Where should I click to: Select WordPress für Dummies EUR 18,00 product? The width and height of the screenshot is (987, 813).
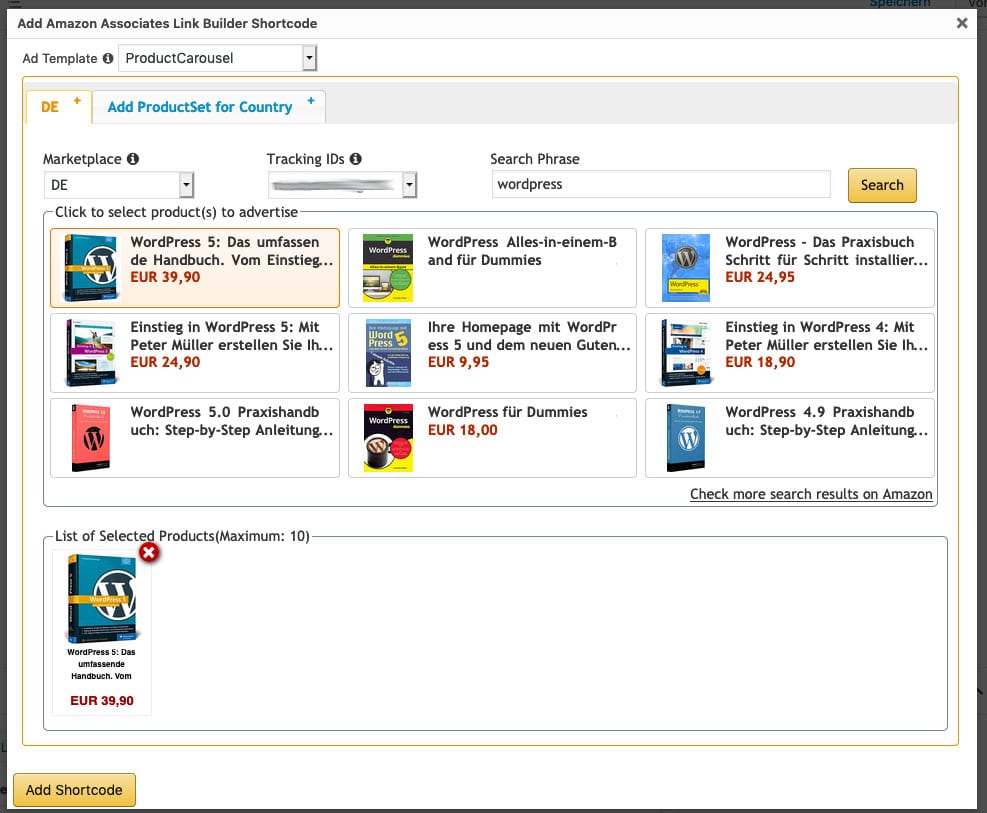(492, 438)
